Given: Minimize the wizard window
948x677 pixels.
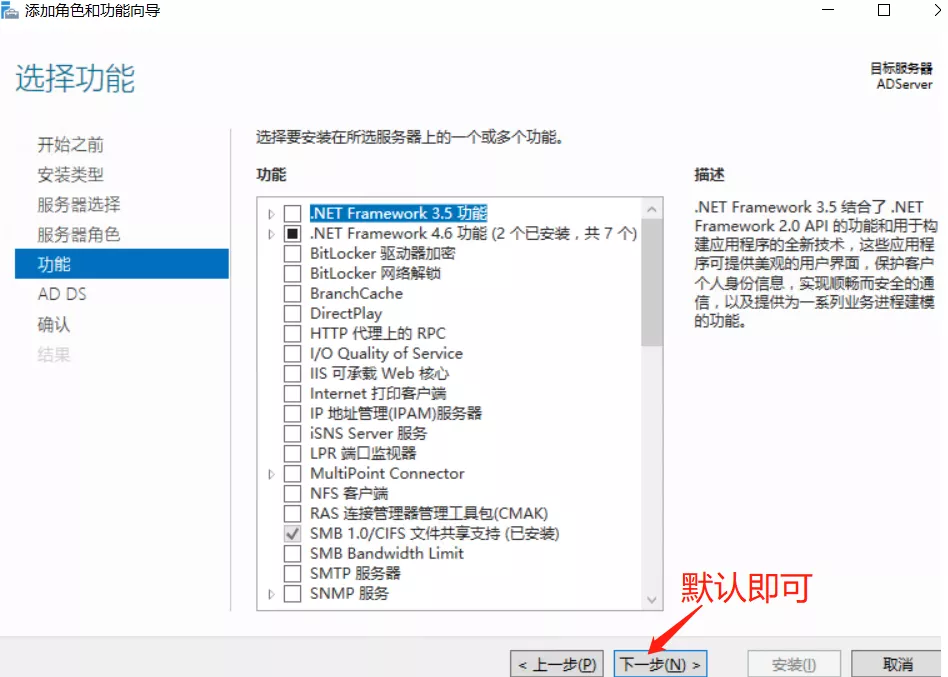Looking at the screenshot, I should tap(829, 11).
